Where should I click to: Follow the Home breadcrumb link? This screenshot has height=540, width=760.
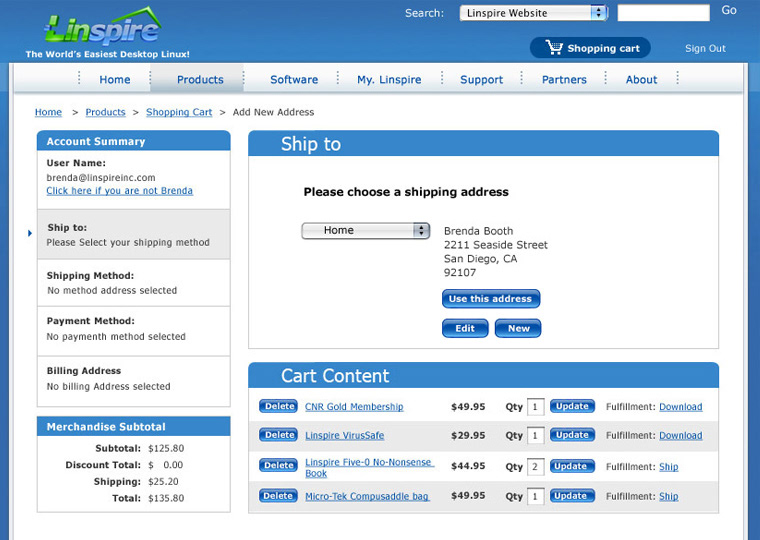pos(48,112)
